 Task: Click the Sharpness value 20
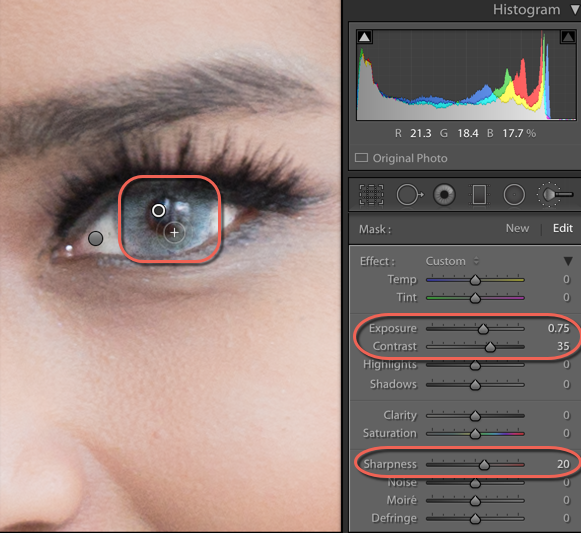(563, 464)
